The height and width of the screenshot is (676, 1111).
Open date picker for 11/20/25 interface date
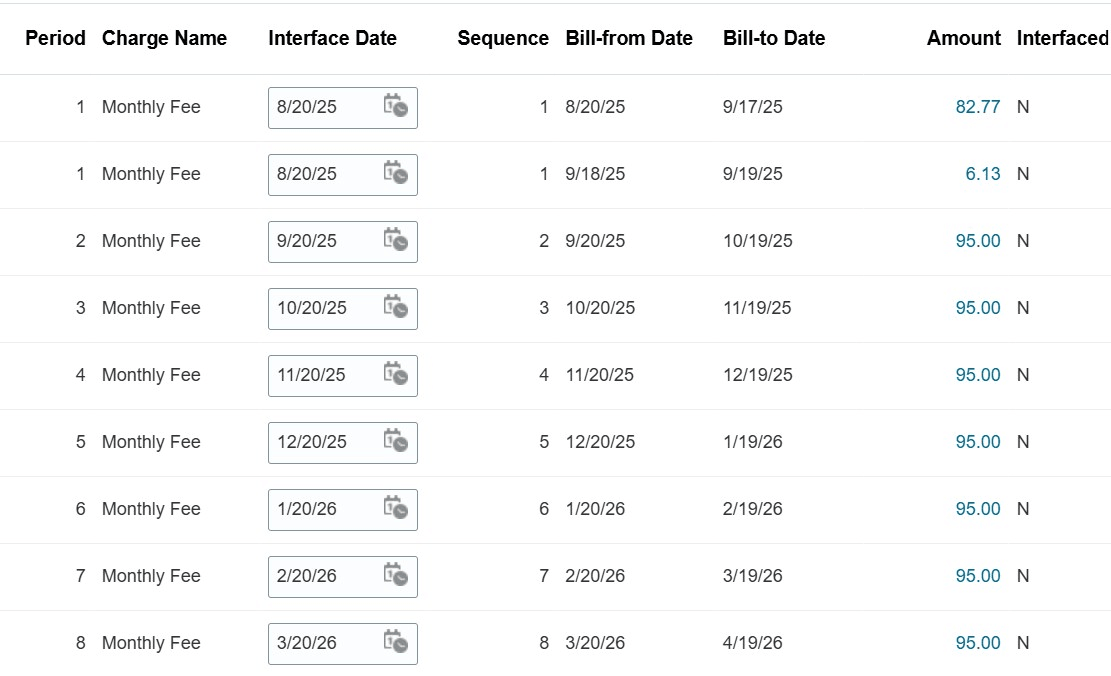tap(397, 375)
